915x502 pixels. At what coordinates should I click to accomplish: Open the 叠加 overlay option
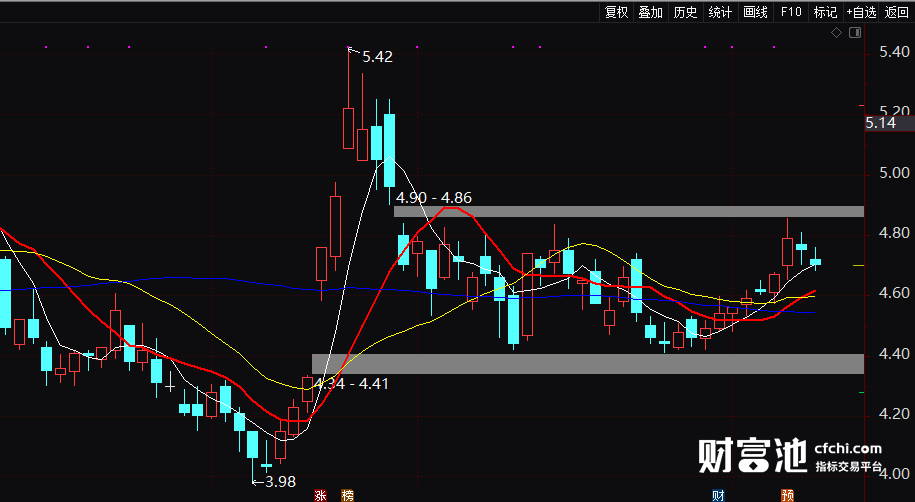pos(650,12)
